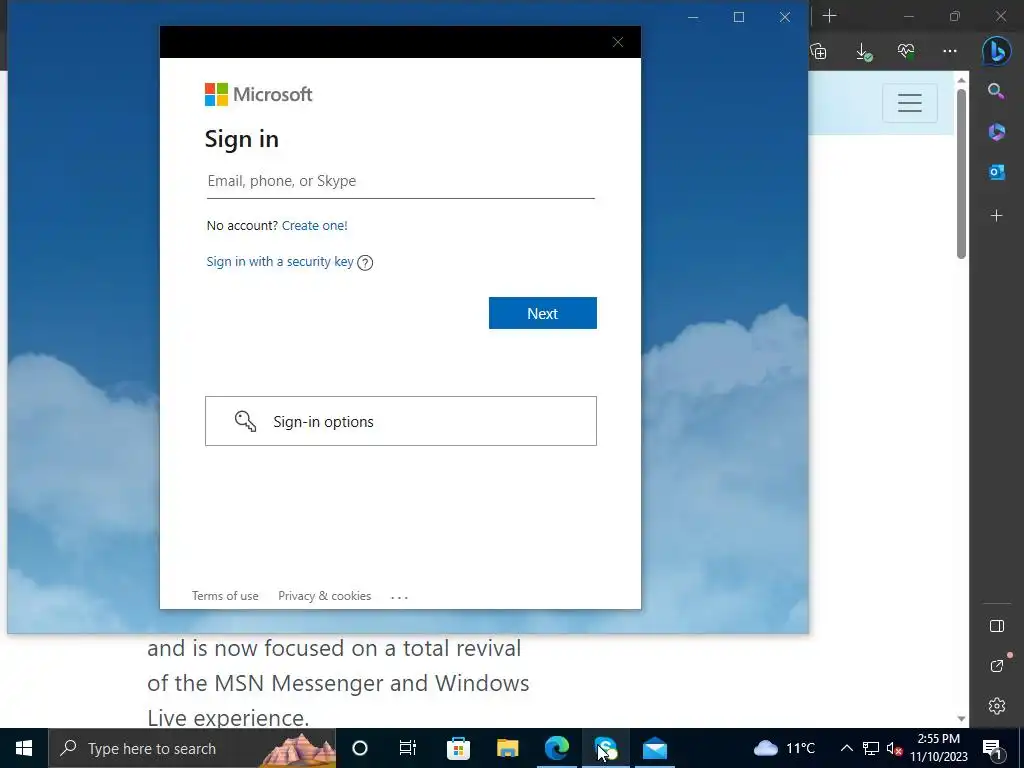Click the Edge page vertical scrollbar
Screen dimensions: 1024x768
[961, 174]
